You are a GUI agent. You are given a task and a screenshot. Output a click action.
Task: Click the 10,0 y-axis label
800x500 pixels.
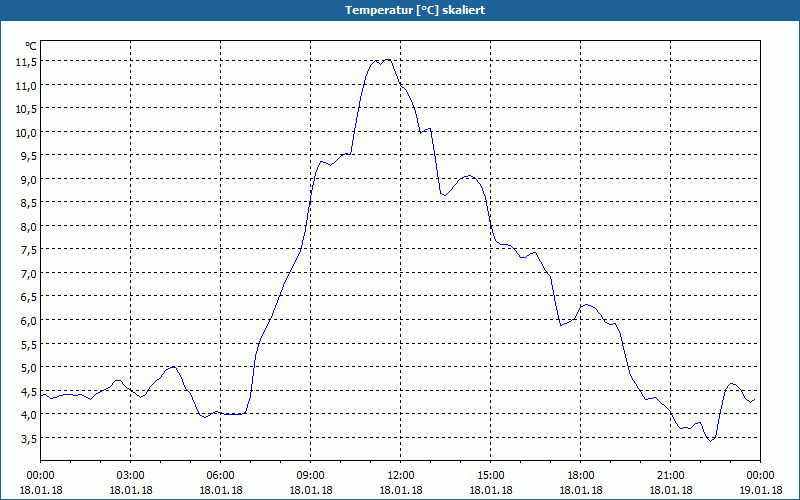click(27, 133)
